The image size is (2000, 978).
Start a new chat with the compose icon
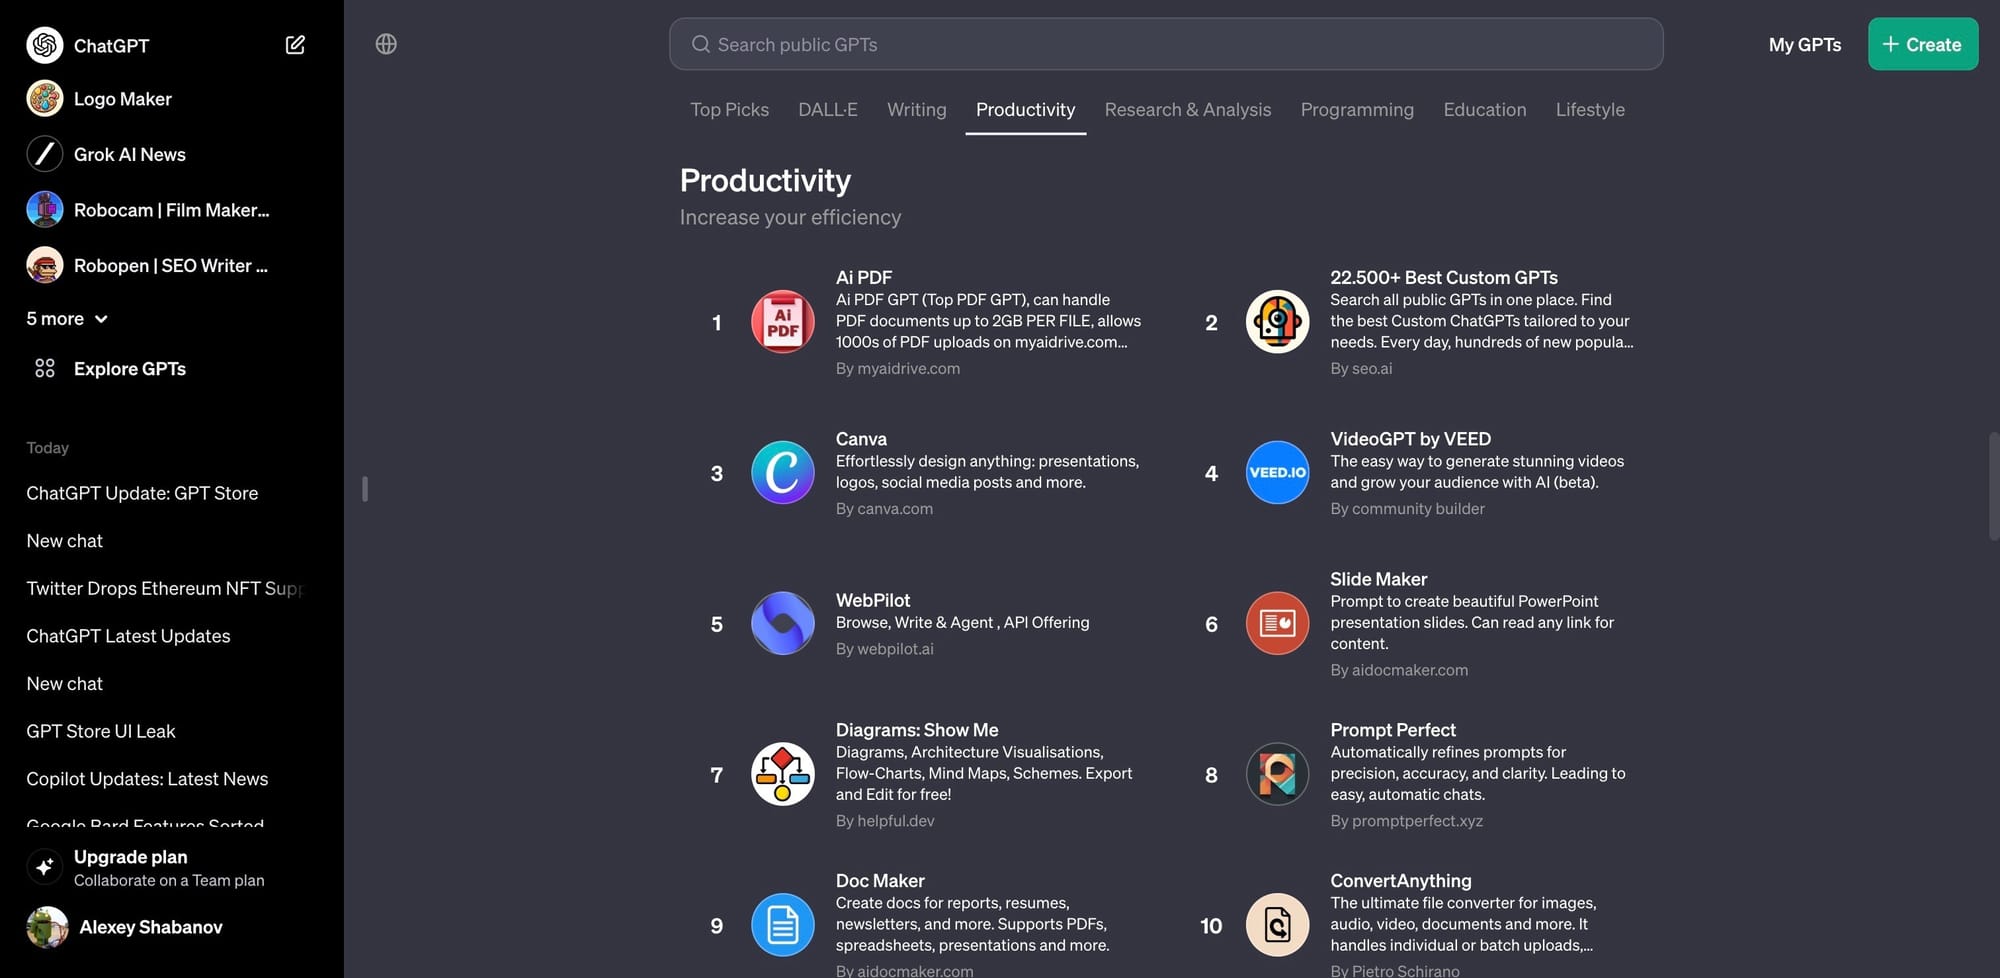[295, 45]
